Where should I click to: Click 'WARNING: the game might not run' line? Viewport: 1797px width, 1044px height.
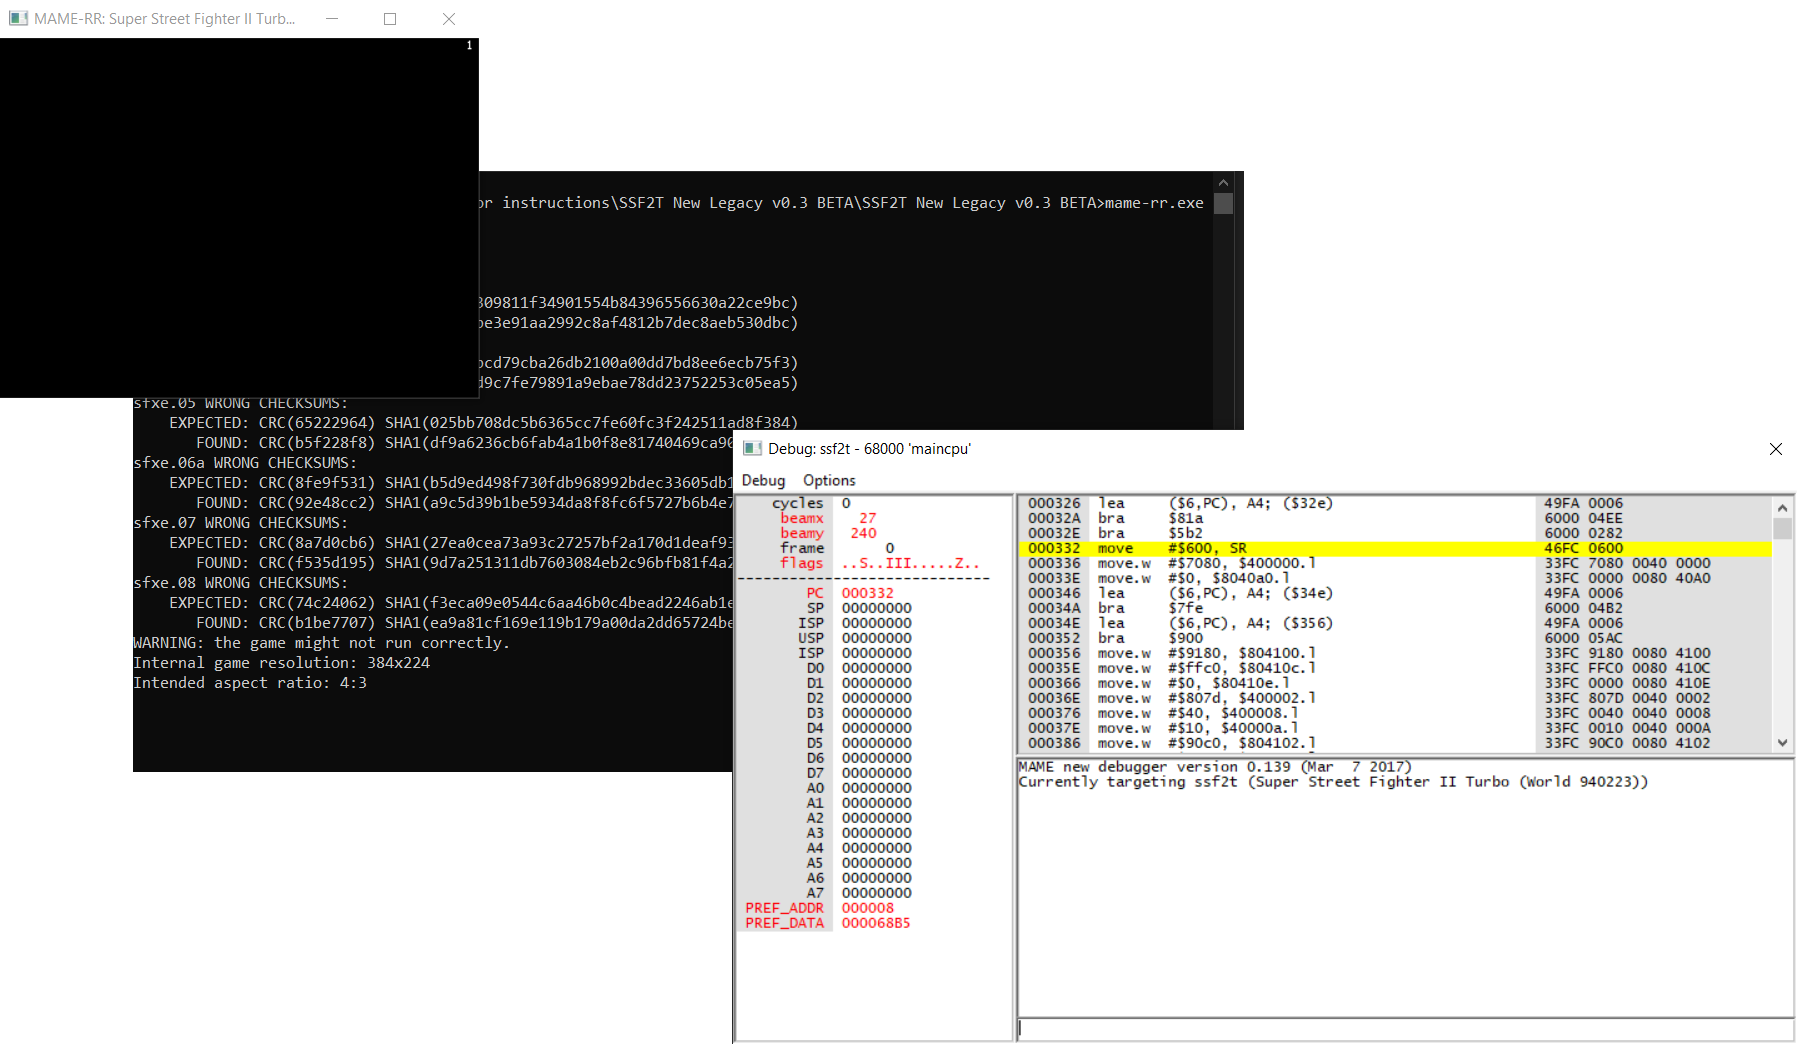click(321, 643)
